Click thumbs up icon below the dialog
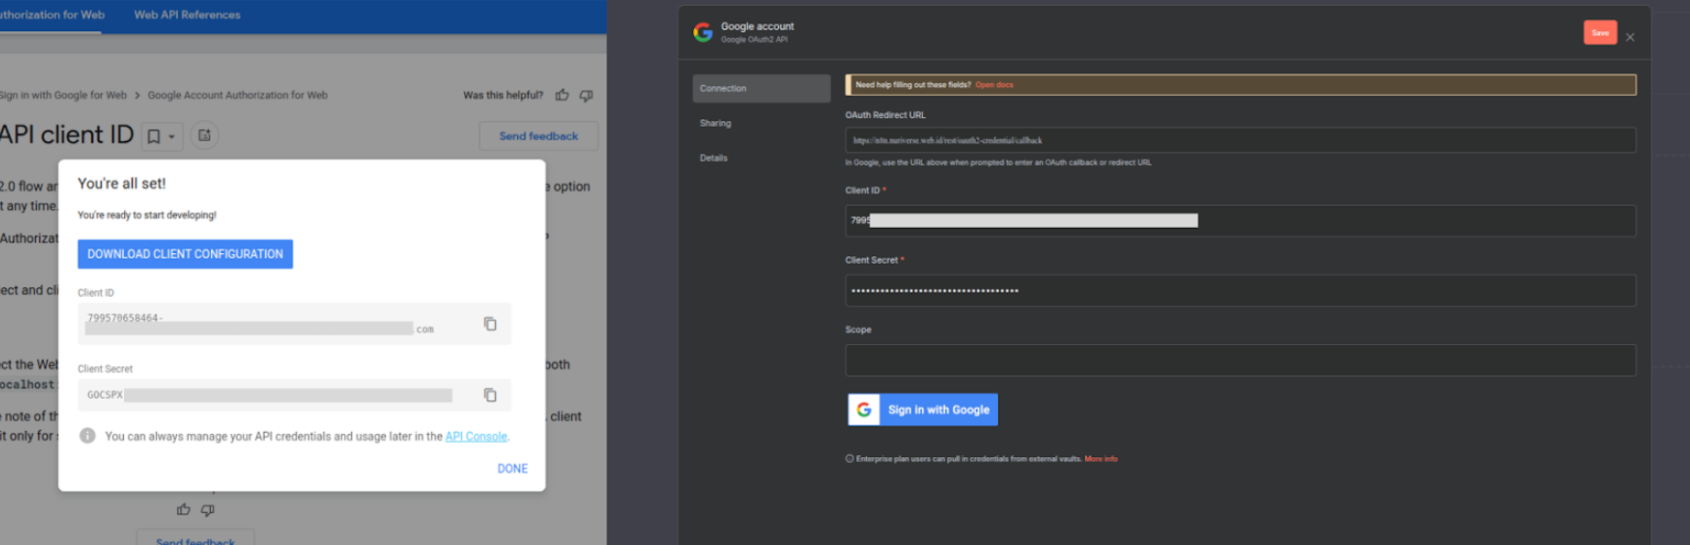This screenshot has width=1690, height=545. pyautogui.click(x=183, y=510)
